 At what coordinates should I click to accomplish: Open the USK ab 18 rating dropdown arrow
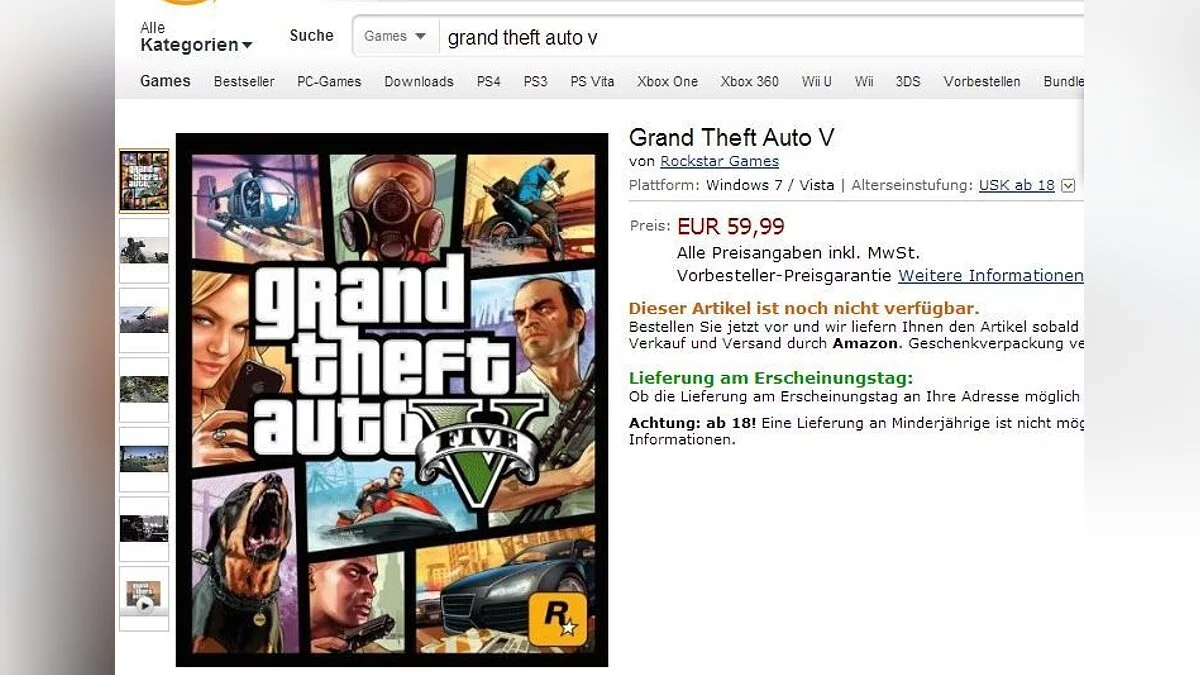pyautogui.click(x=1068, y=186)
